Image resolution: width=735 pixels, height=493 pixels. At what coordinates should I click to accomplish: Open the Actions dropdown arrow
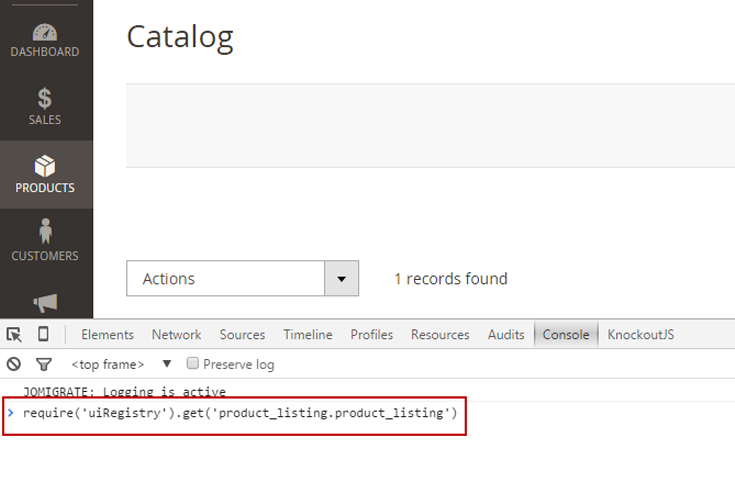pos(341,278)
